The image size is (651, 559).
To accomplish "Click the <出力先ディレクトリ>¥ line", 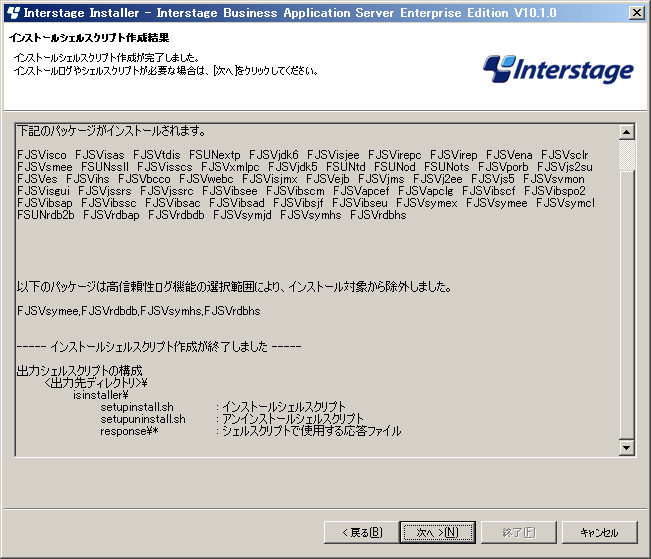I will coord(96,383).
